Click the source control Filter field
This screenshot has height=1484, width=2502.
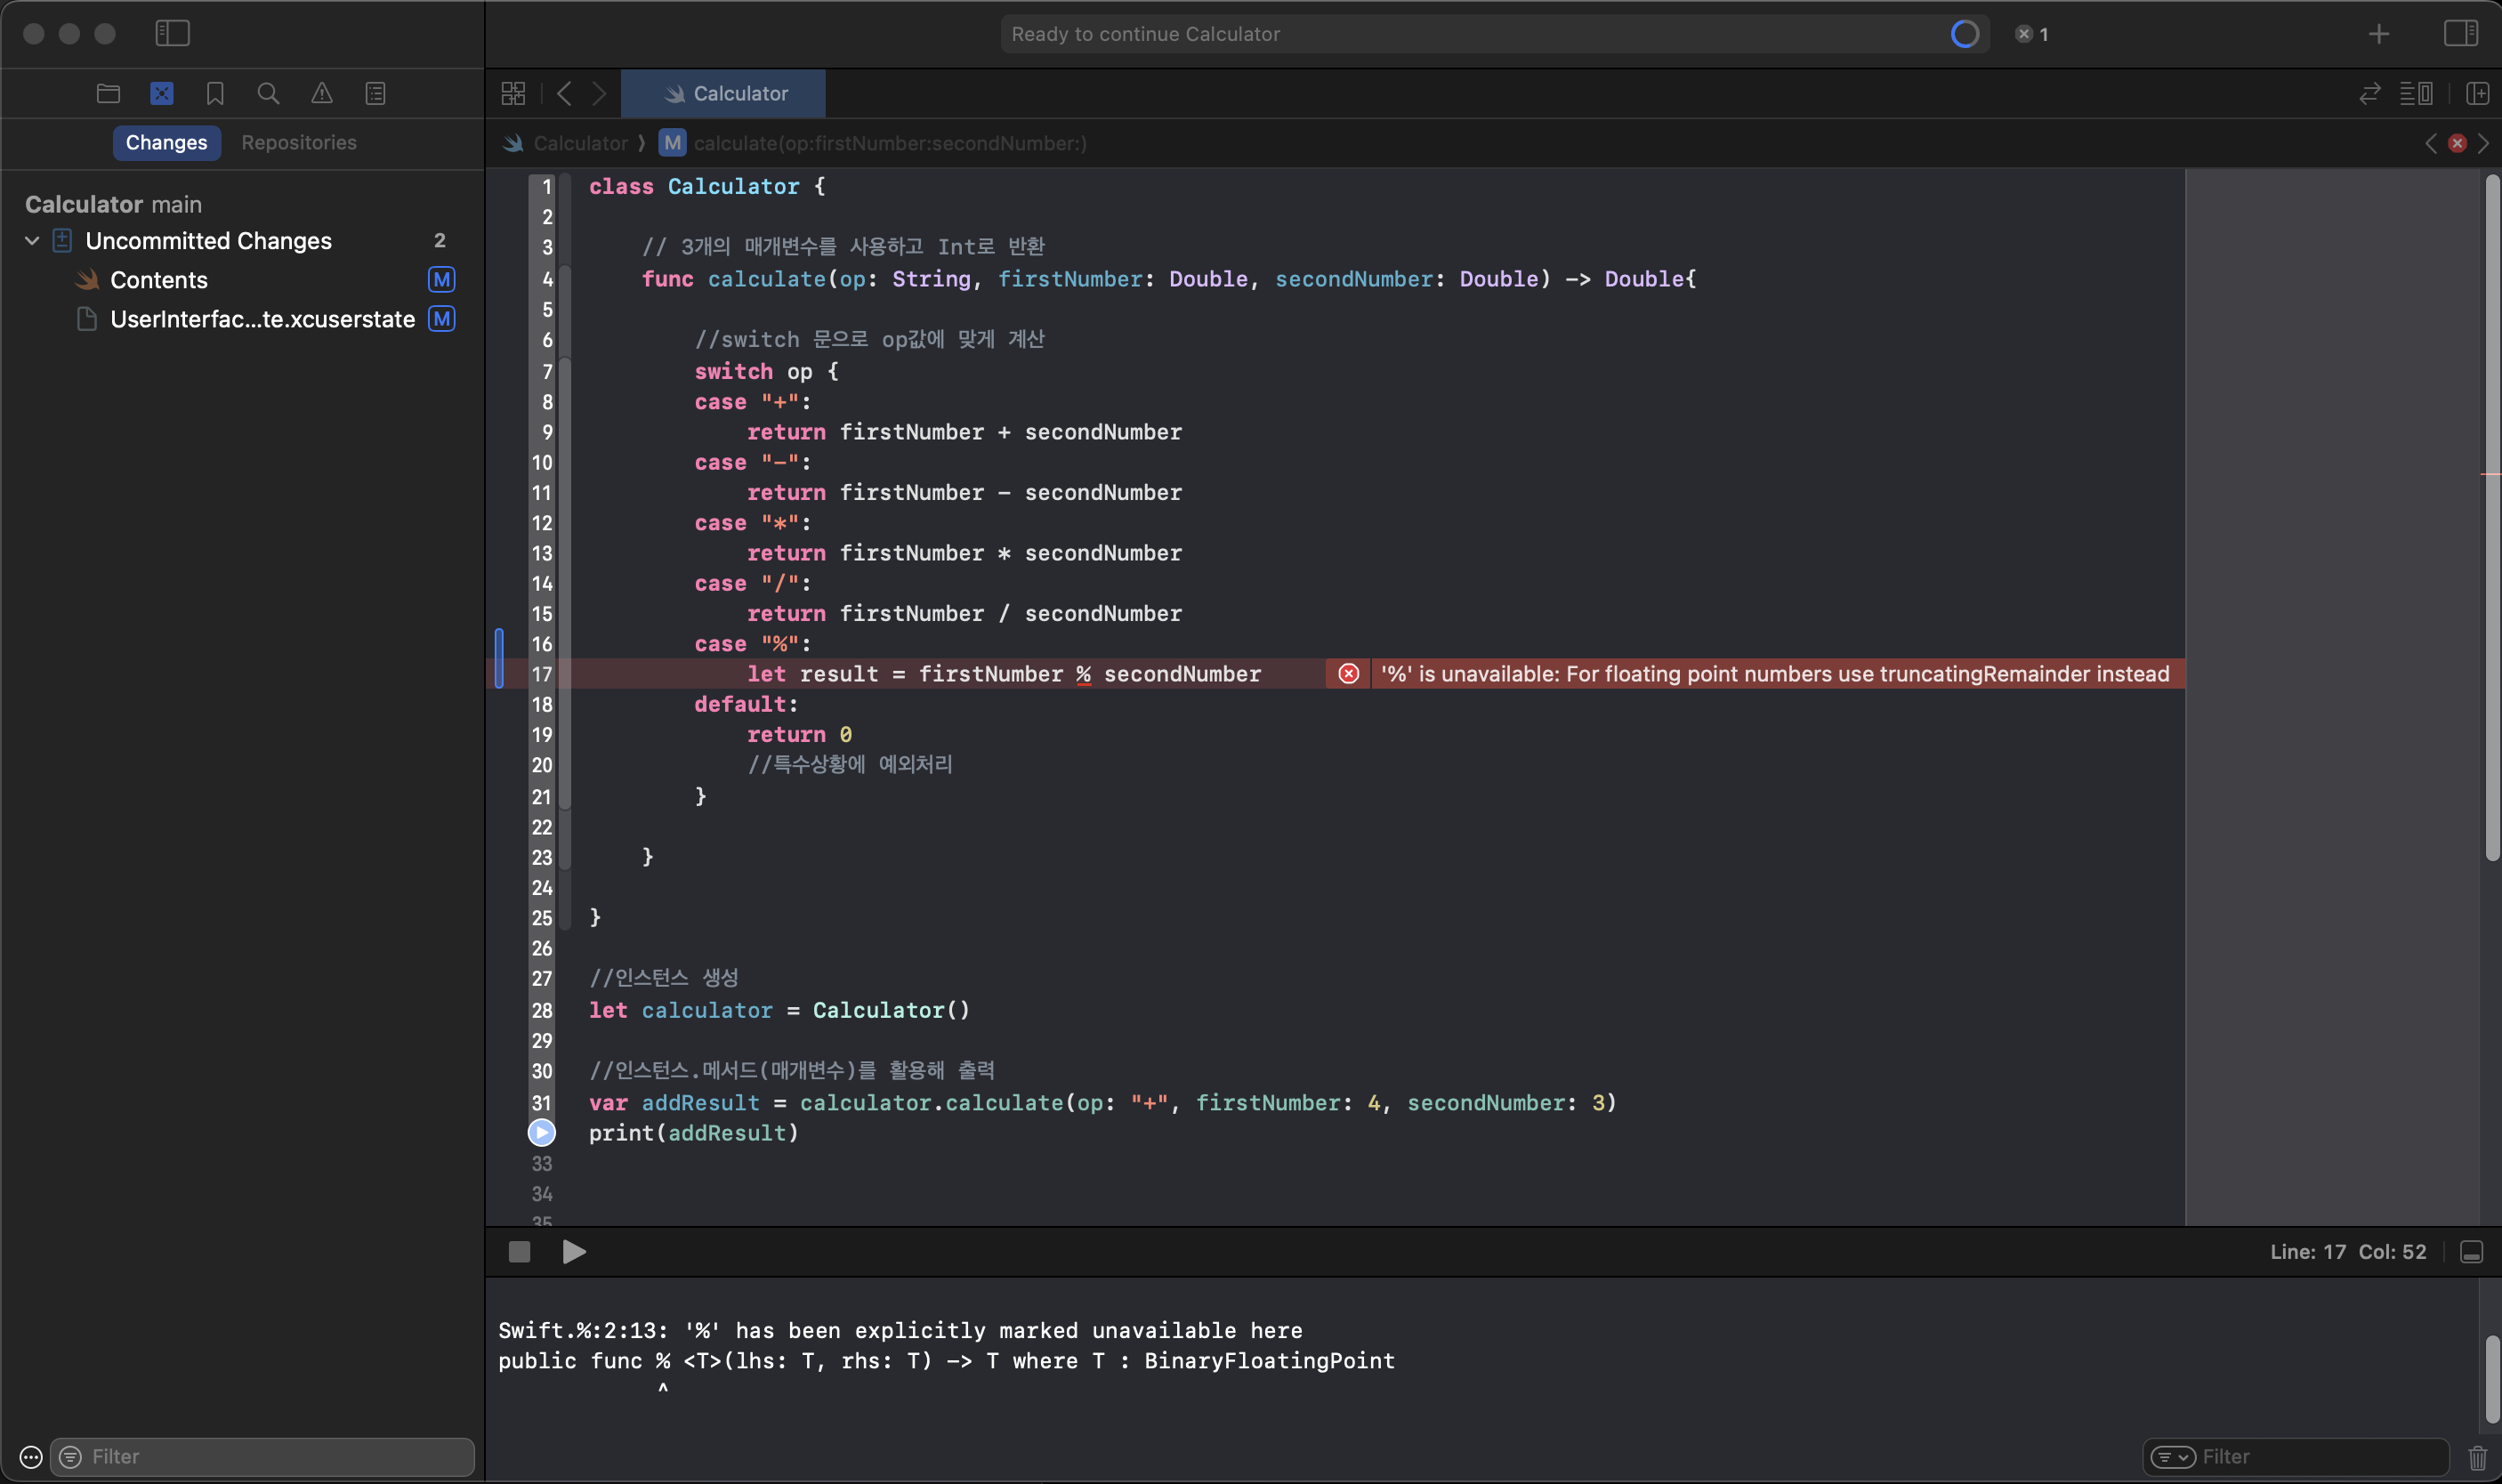(262, 1456)
